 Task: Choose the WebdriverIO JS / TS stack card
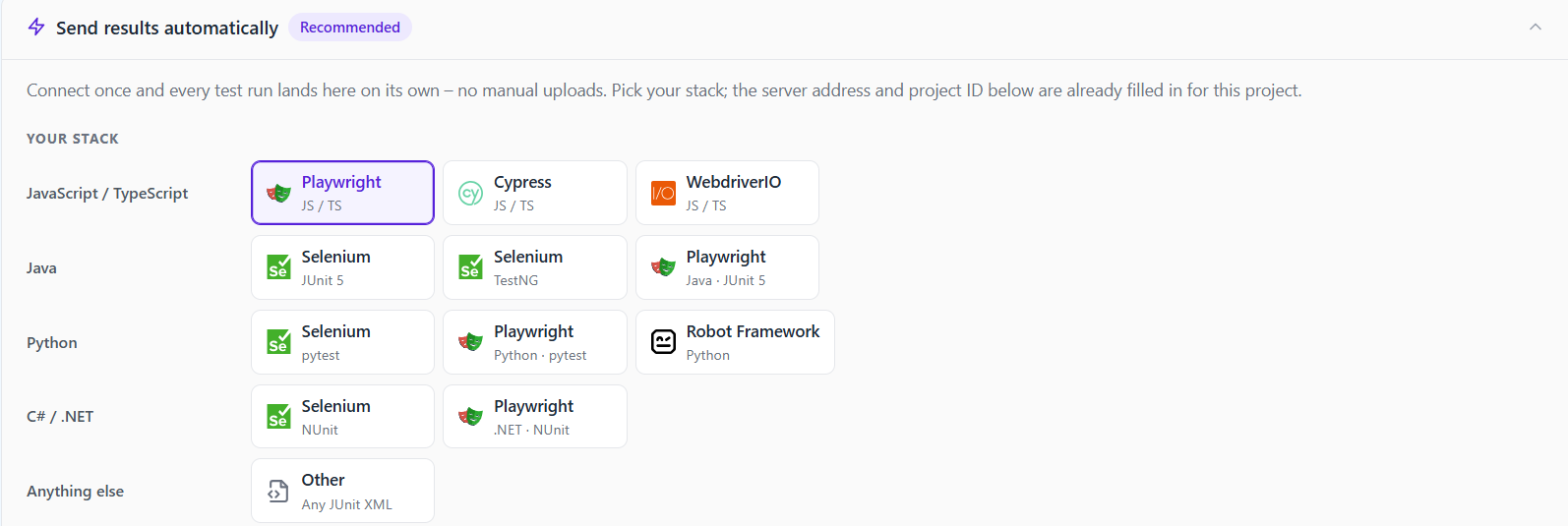727,193
